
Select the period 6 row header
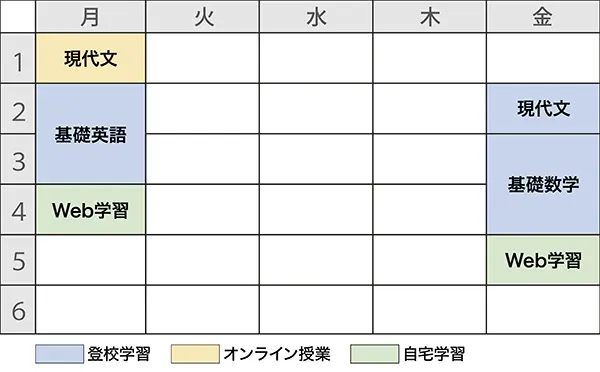[18, 310]
